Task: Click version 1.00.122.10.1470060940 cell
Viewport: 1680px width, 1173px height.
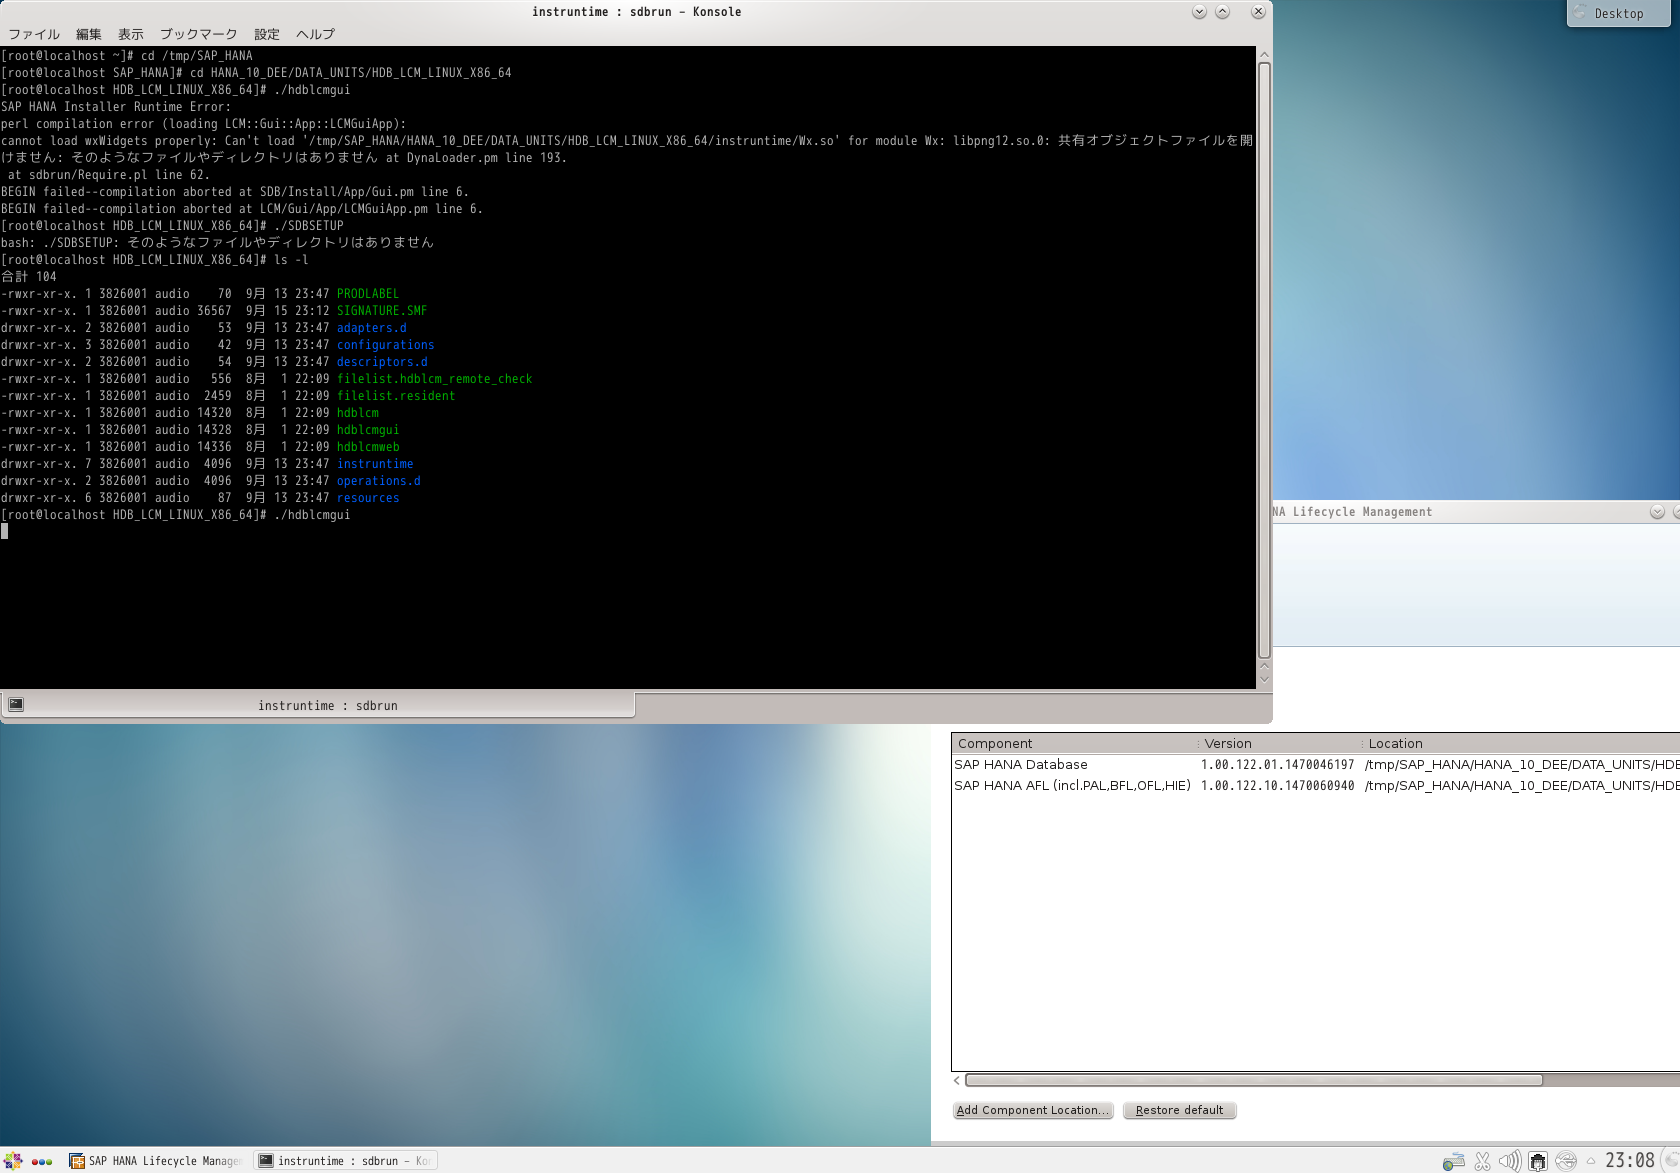Action: pos(1277,785)
